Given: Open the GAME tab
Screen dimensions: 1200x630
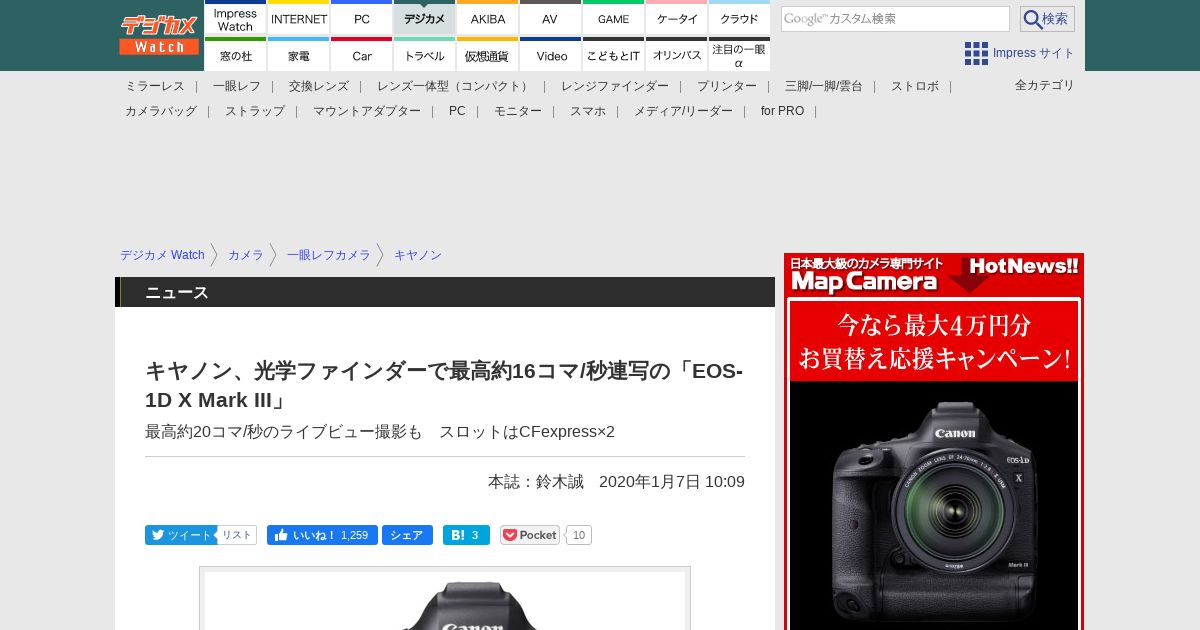Looking at the screenshot, I should [x=613, y=19].
